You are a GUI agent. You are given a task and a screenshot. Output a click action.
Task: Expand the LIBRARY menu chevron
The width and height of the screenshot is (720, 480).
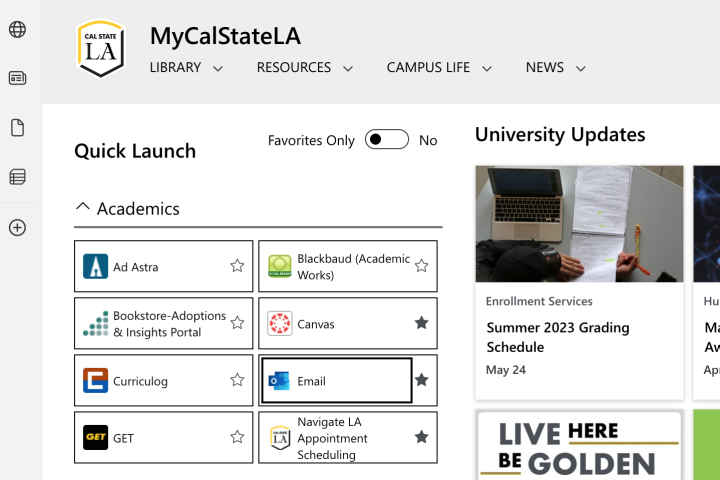218,69
